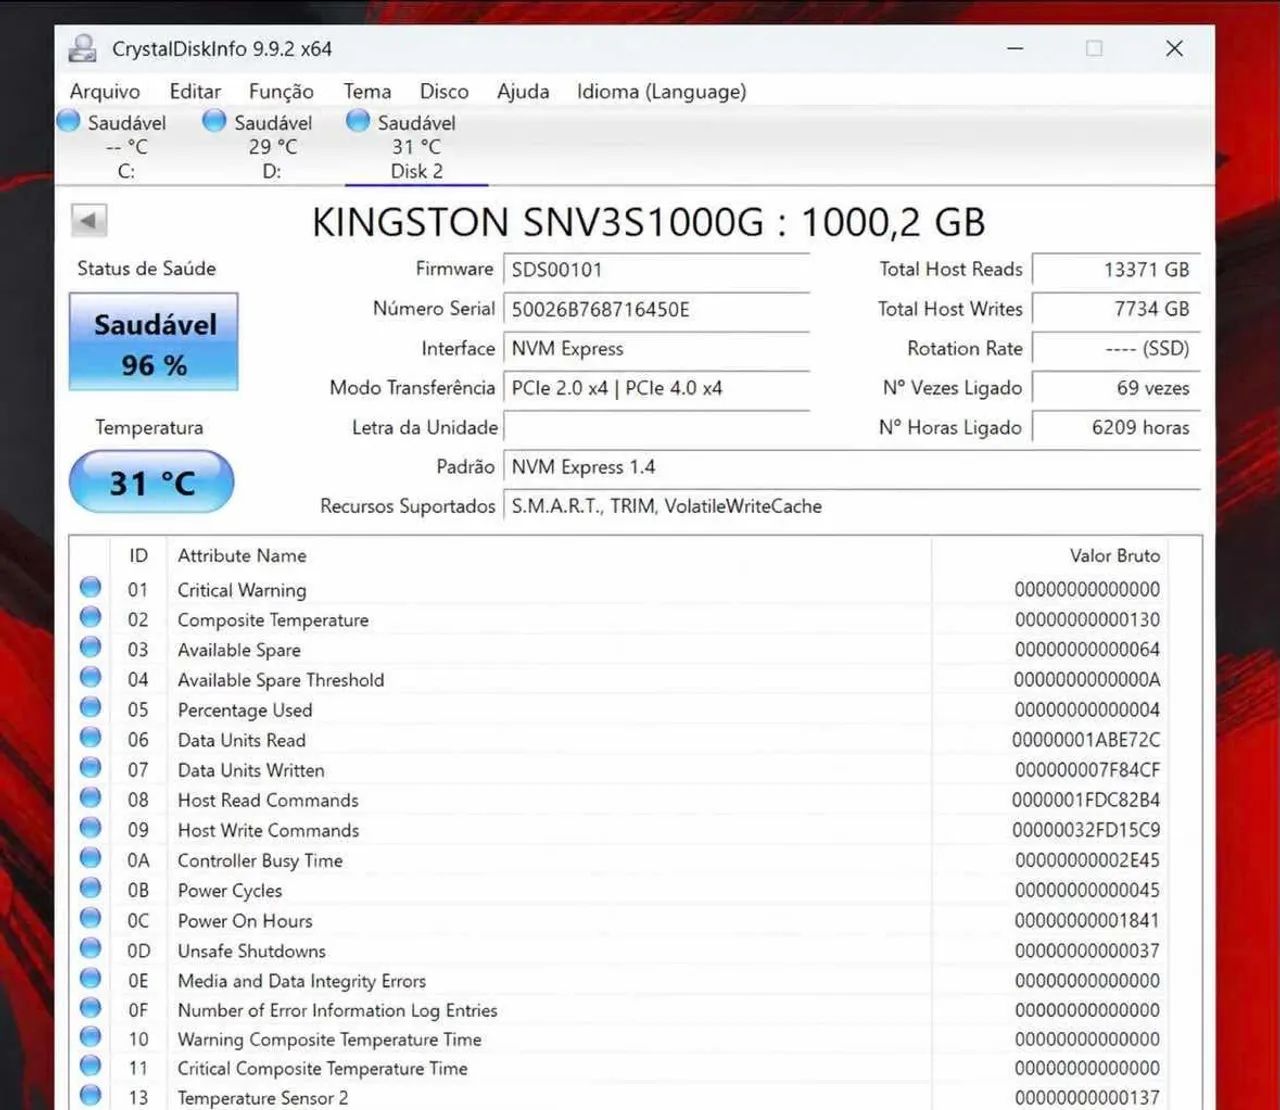This screenshot has height=1110, width=1280.
Task: Click the Total Host Reads value 13371 GB
Action: [x=1116, y=270]
